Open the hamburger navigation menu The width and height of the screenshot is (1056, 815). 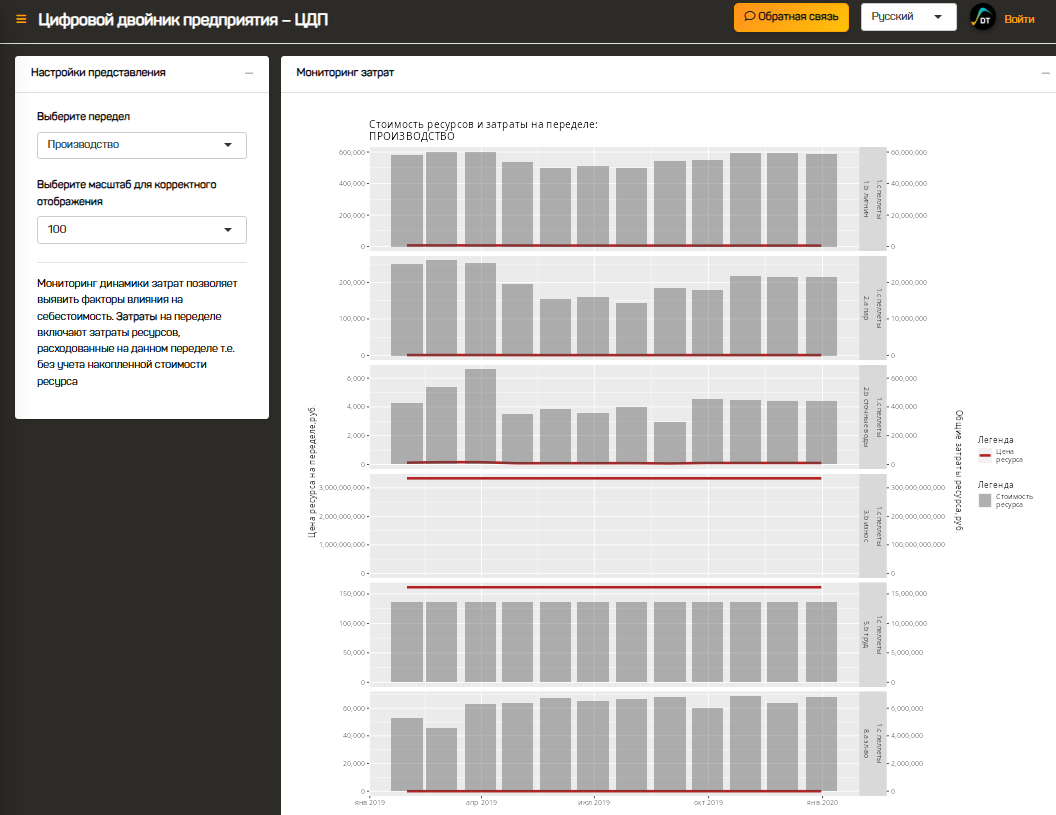pyautogui.click(x=21, y=19)
